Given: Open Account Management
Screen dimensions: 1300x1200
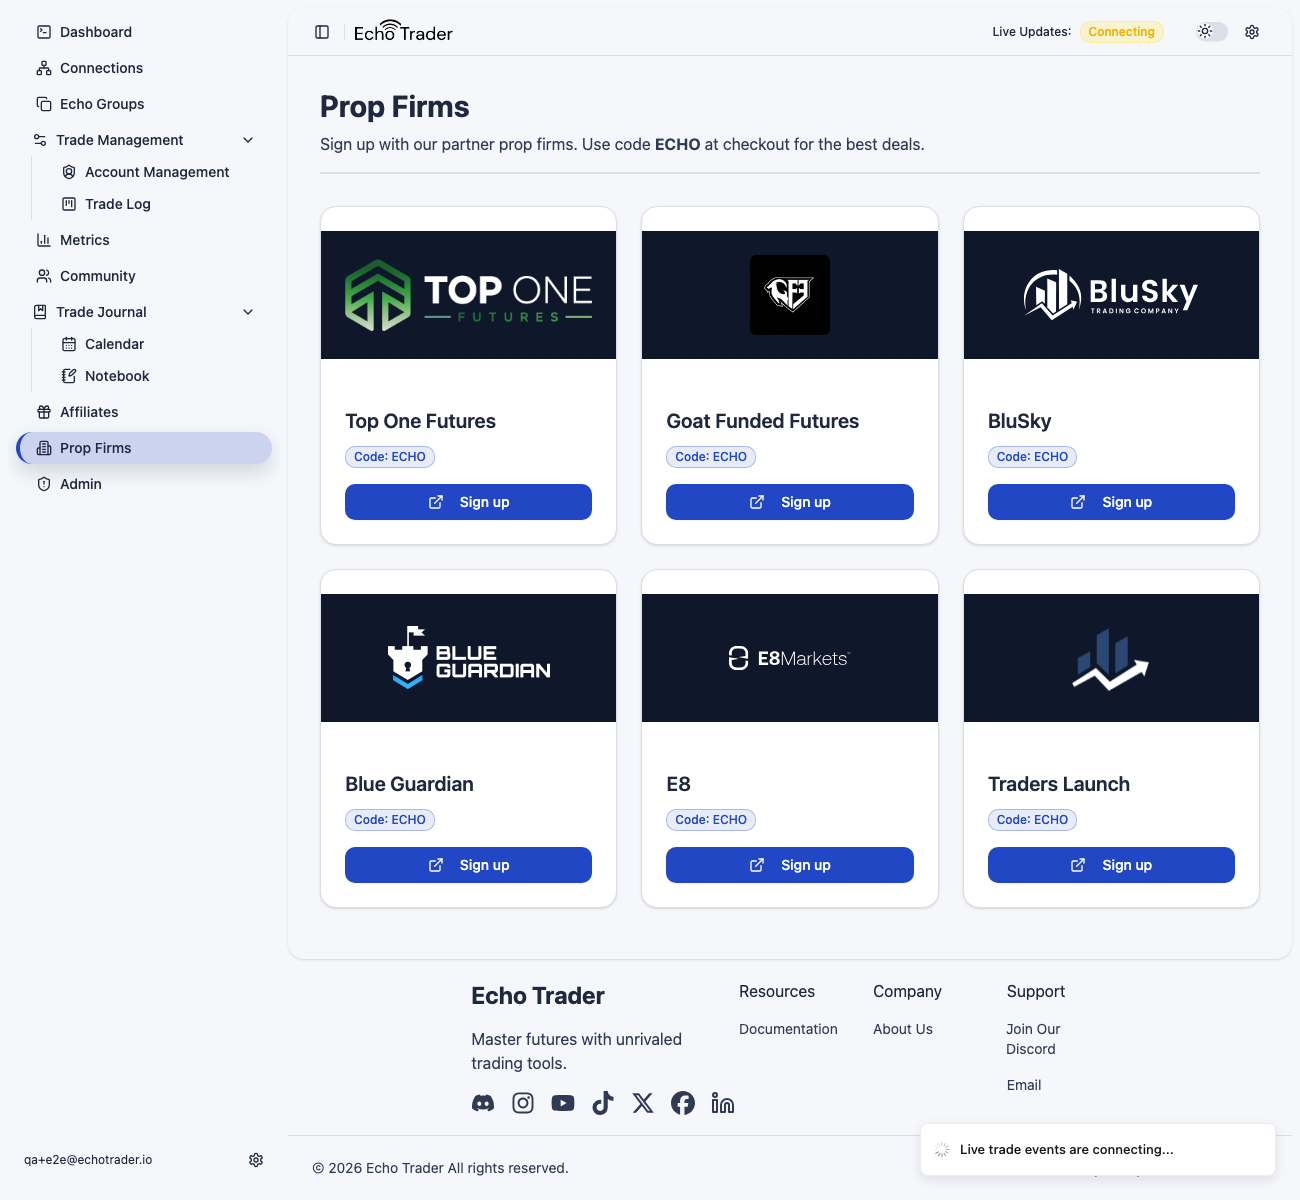Looking at the screenshot, I should coord(156,172).
